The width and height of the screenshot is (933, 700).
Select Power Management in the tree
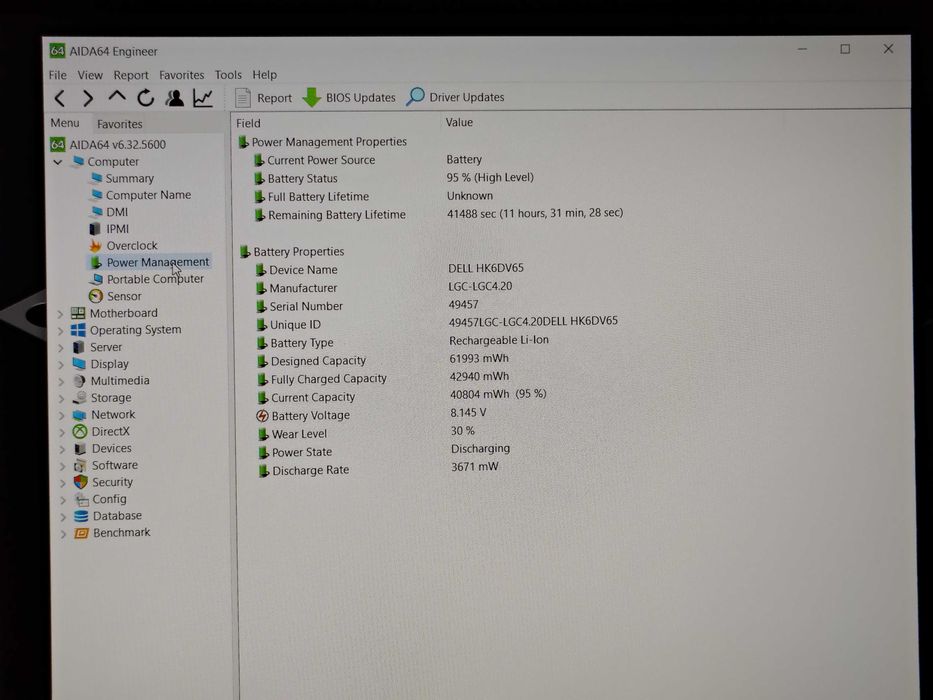point(158,262)
